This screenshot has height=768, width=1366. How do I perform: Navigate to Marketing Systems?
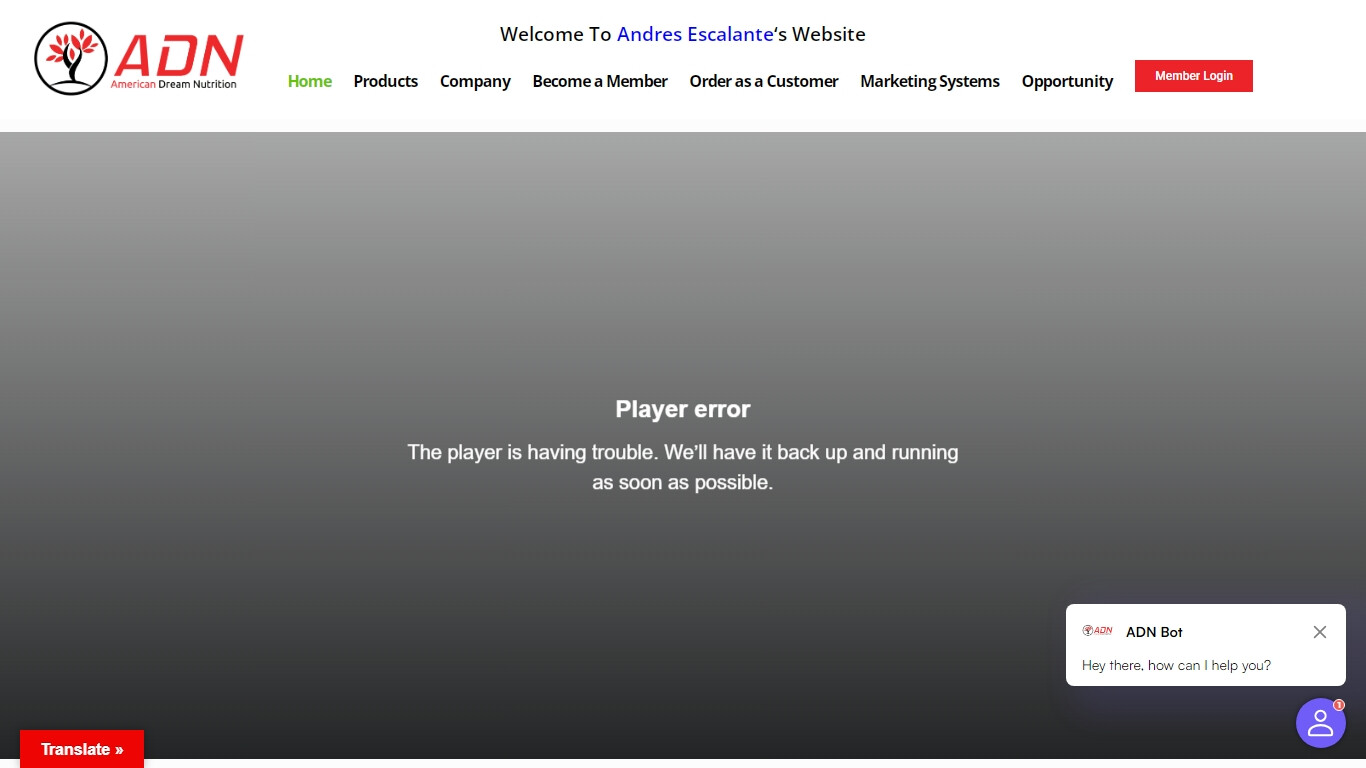click(929, 81)
